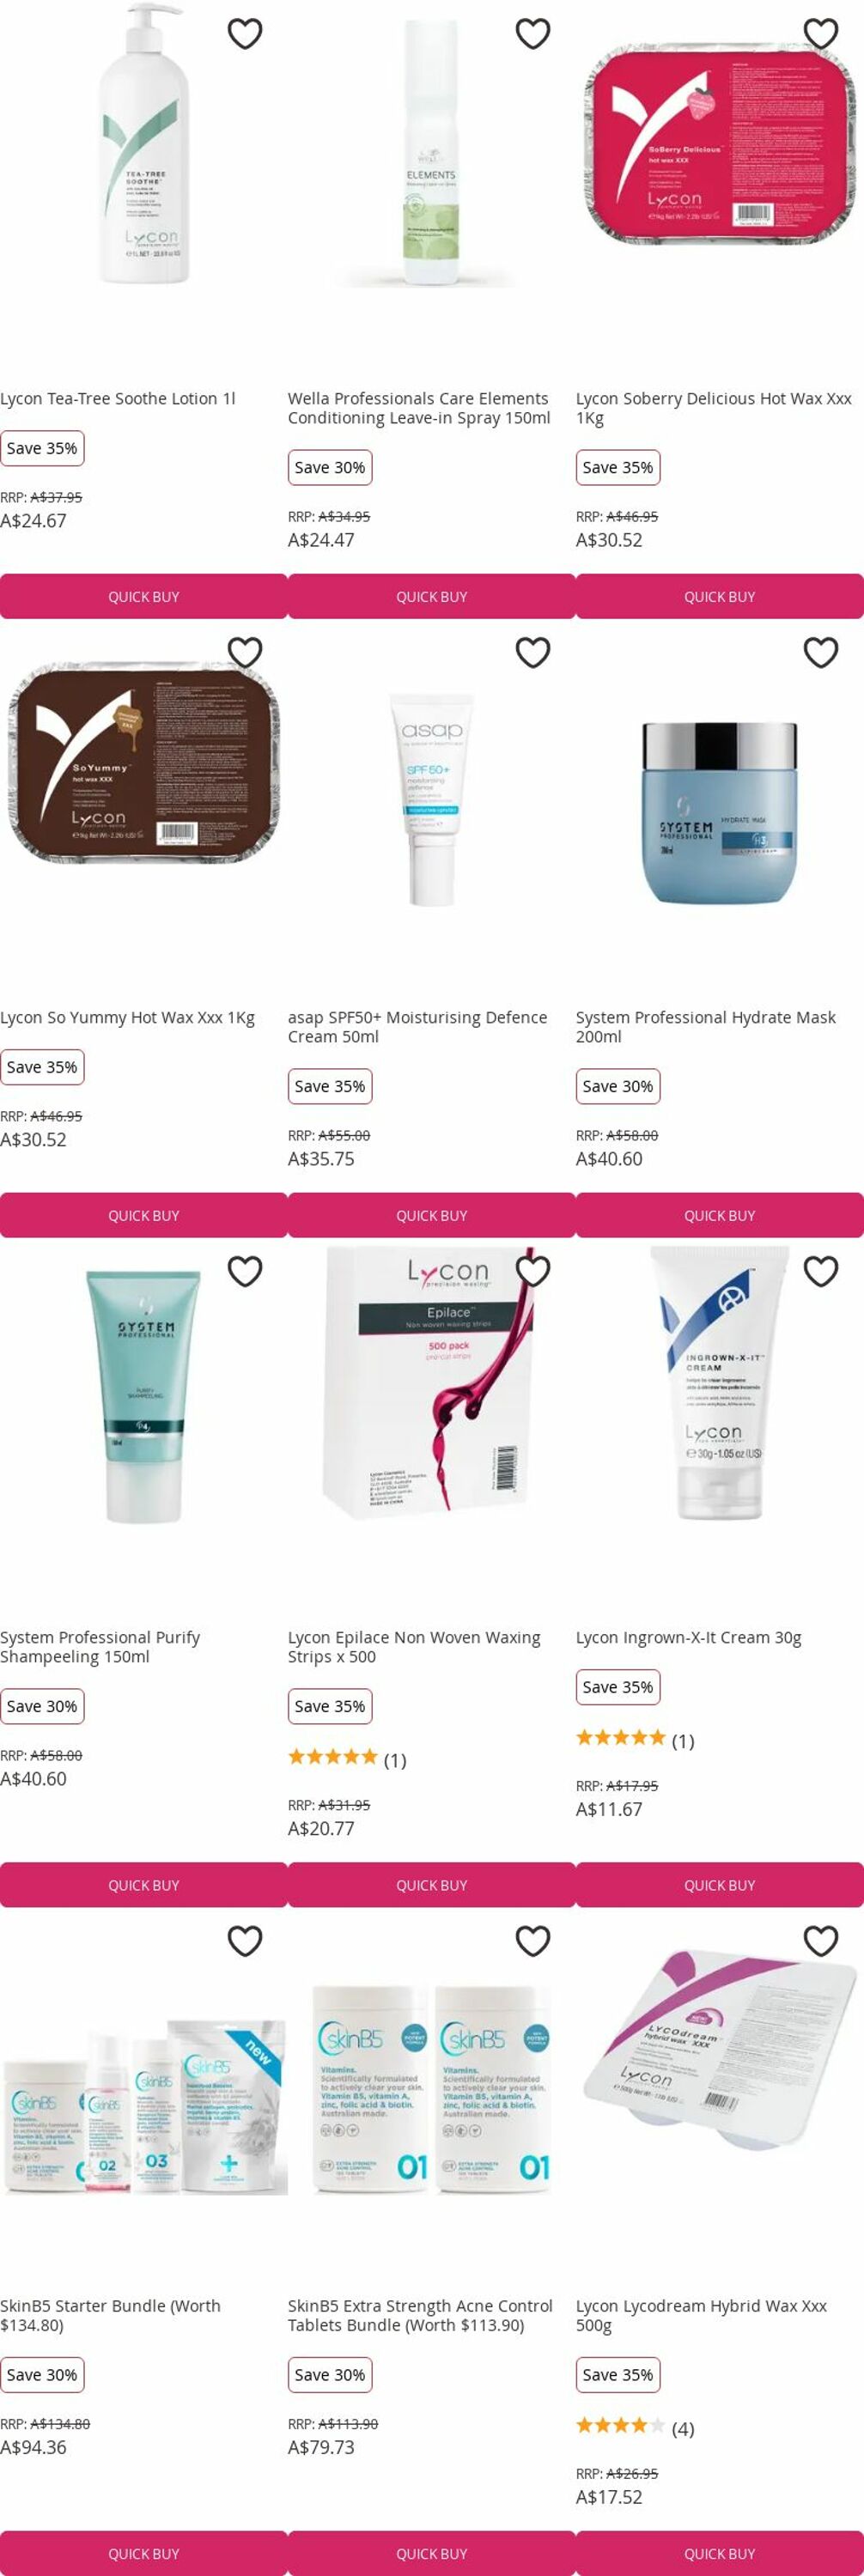Image resolution: width=864 pixels, height=2576 pixels.
Task: Open Lycon Lycodream Hybrid Wax title link
Action: point(701,2315)
